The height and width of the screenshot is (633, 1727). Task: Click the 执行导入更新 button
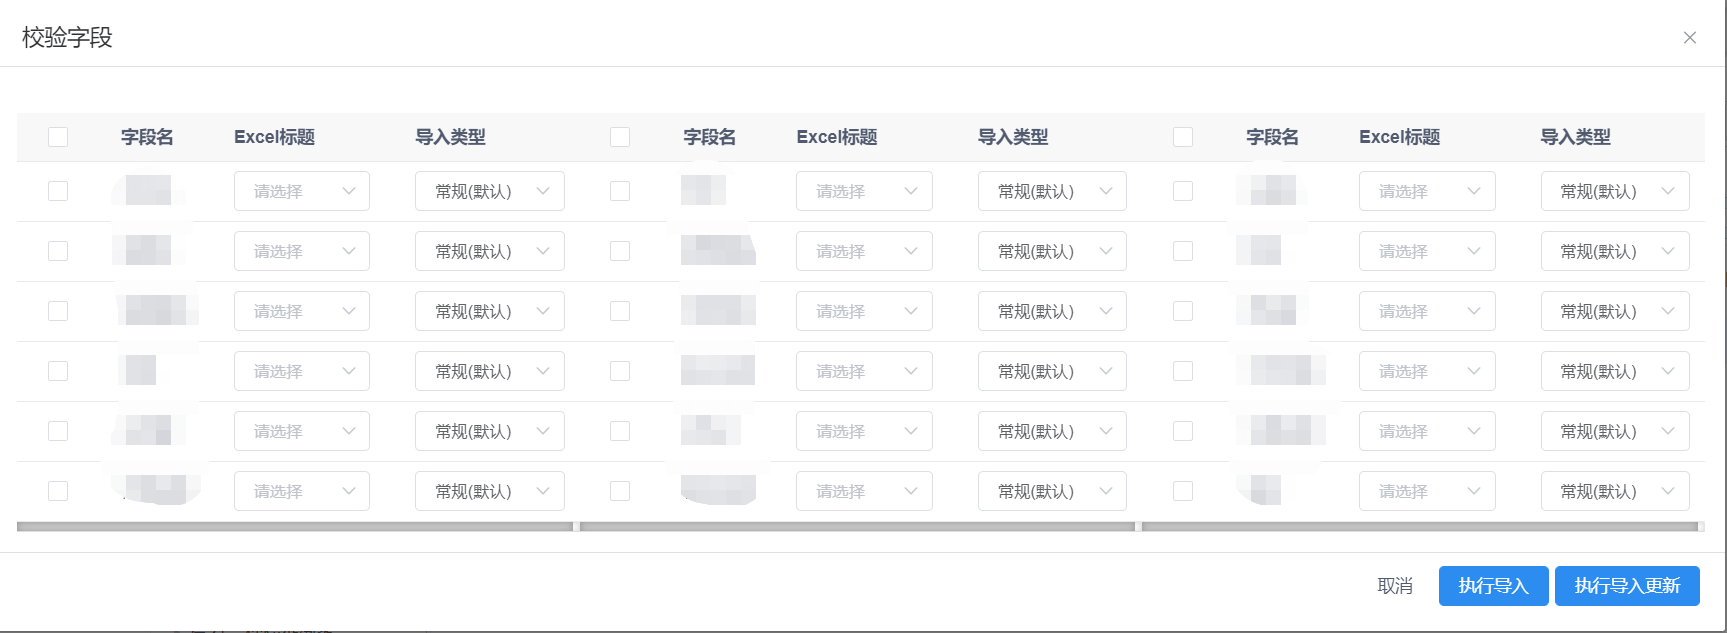click(x=1626, y=586)
